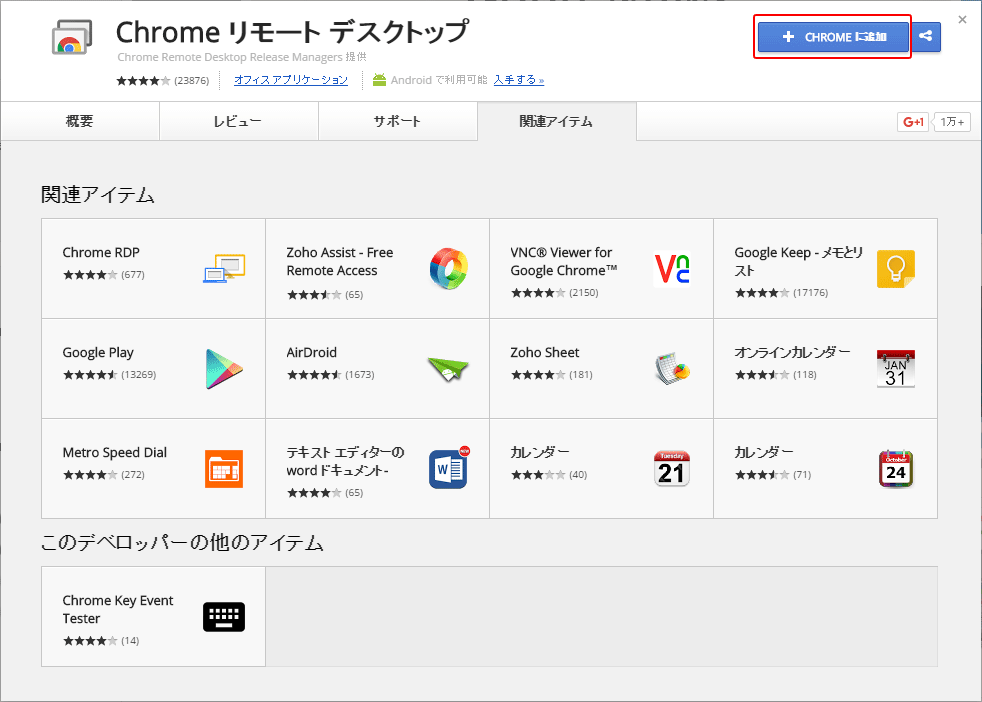982x702 pixels.
Task: Click the Google Keep - メモとリスト title
Action: (x=799, y=262)
